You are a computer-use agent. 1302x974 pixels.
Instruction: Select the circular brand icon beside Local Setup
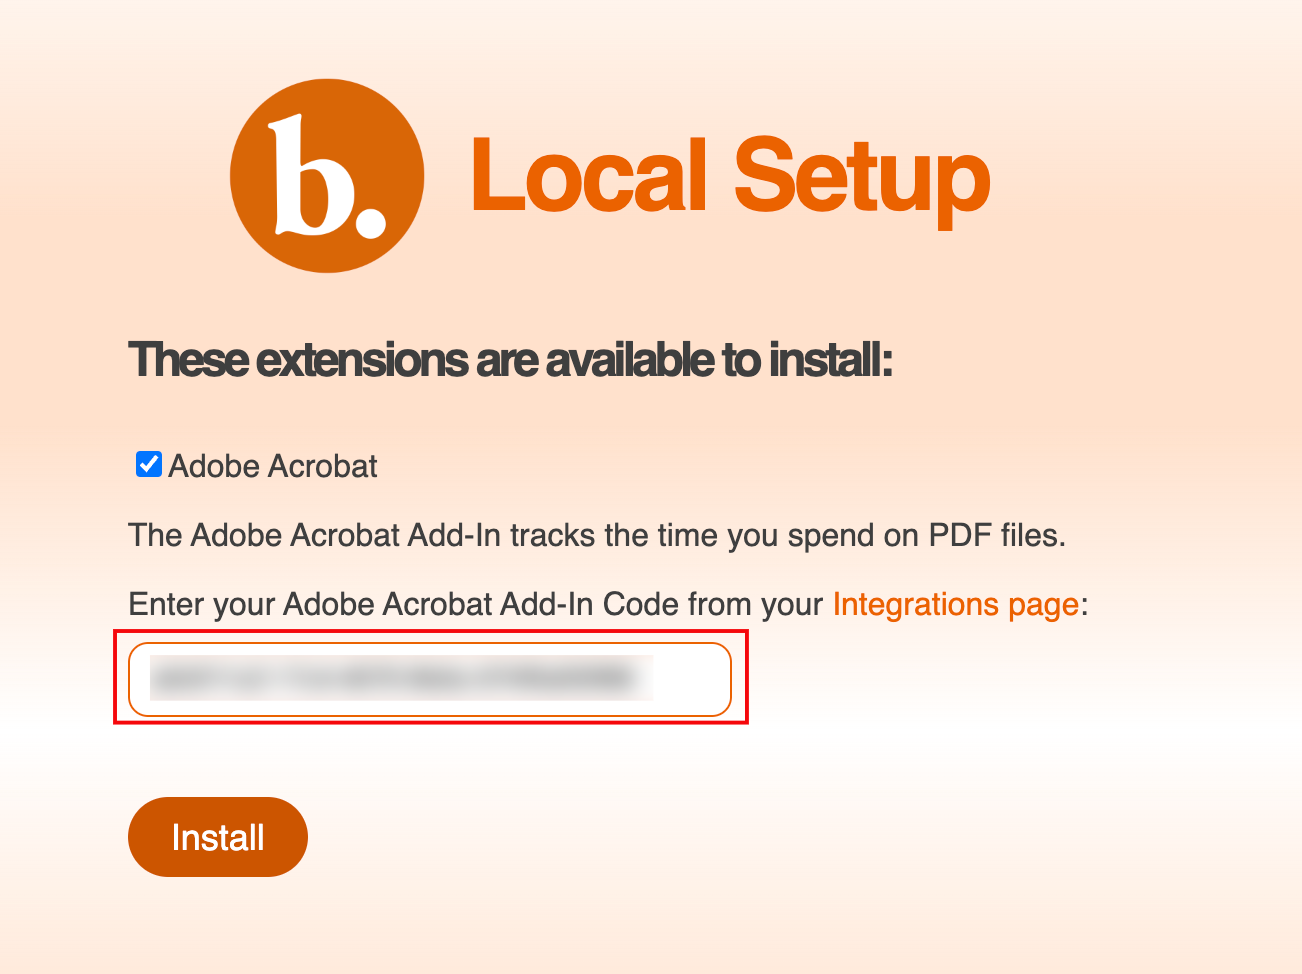tap(326, 175)
